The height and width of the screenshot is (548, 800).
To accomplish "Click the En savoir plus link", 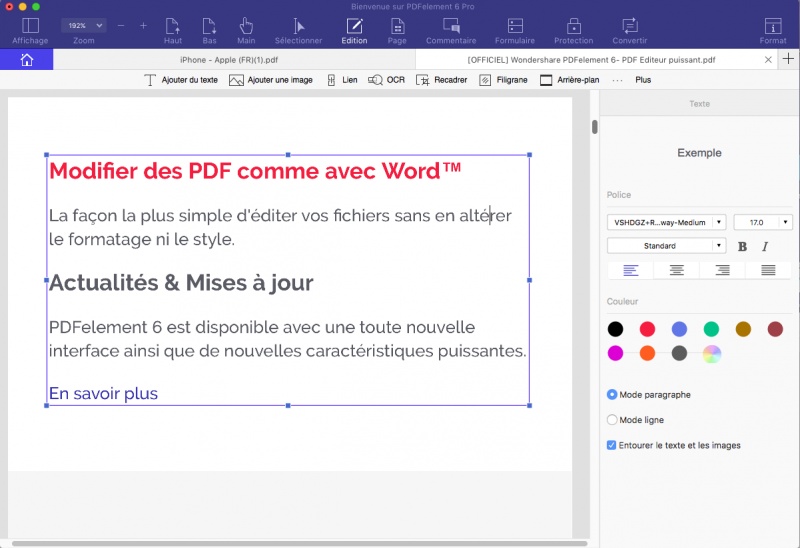I will click(x=103, y=393).
